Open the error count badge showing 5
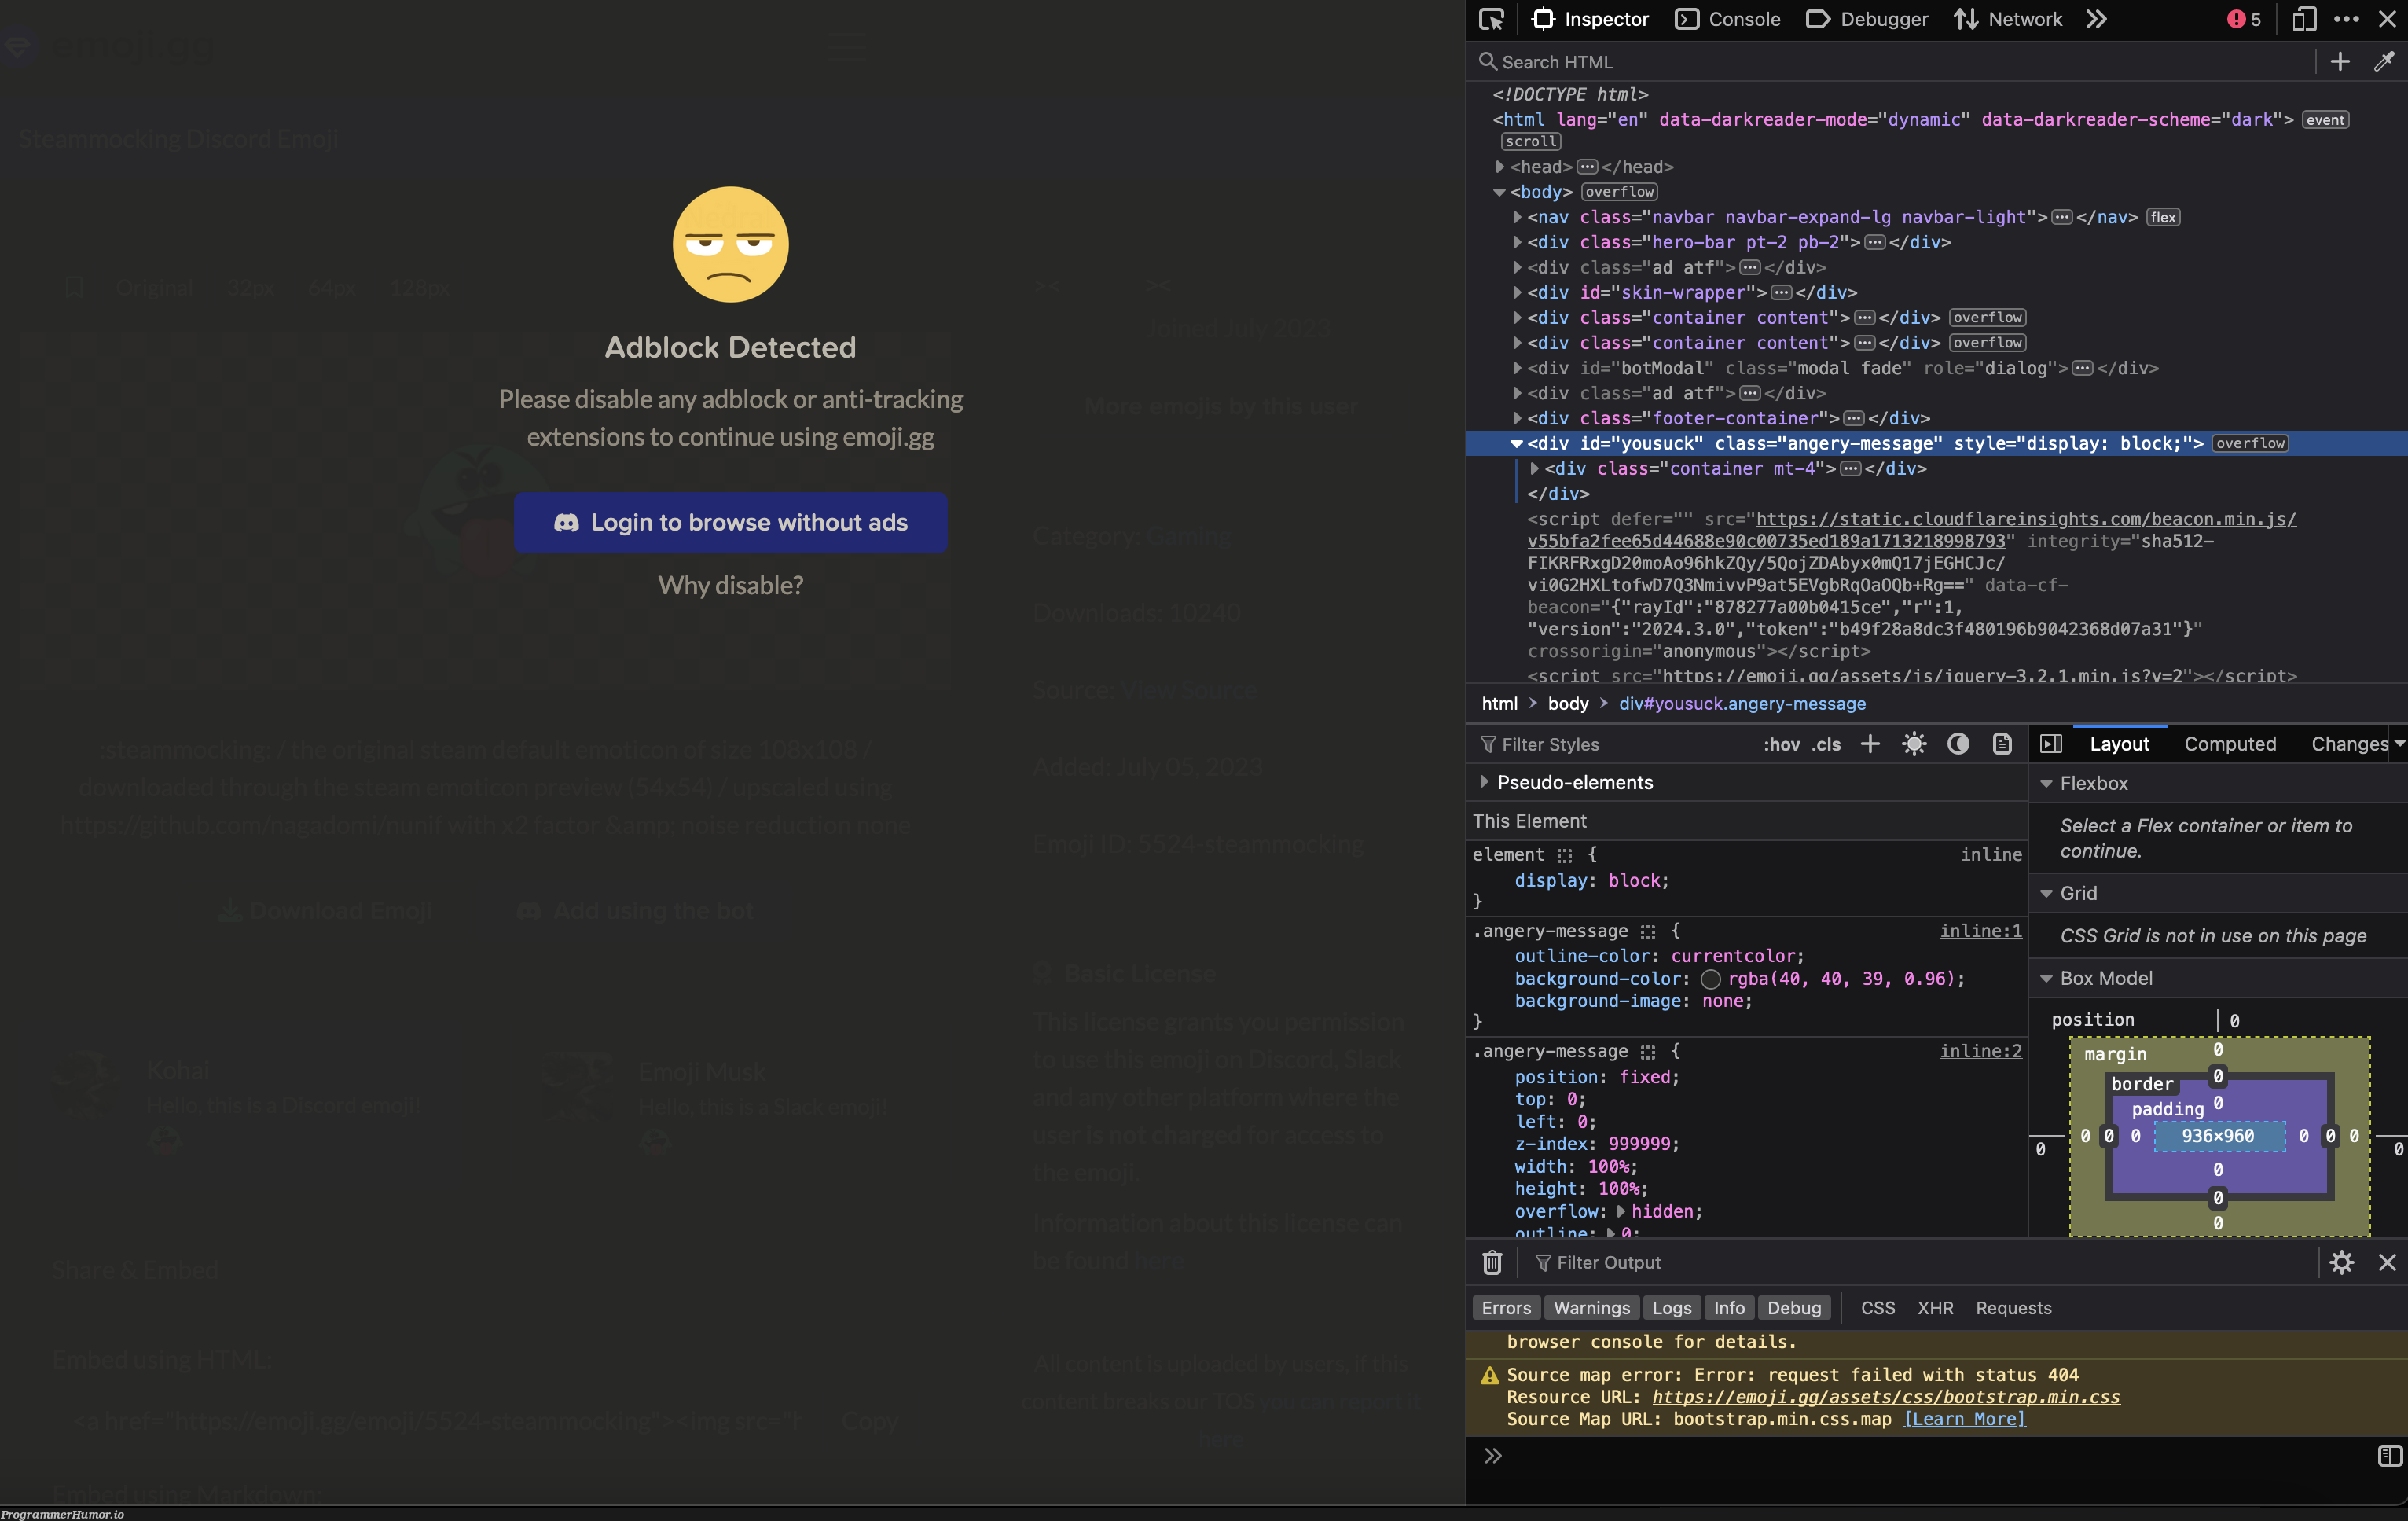Image resolution: width=2408 pixels, height=1521 pixels. pos(2244,19)
